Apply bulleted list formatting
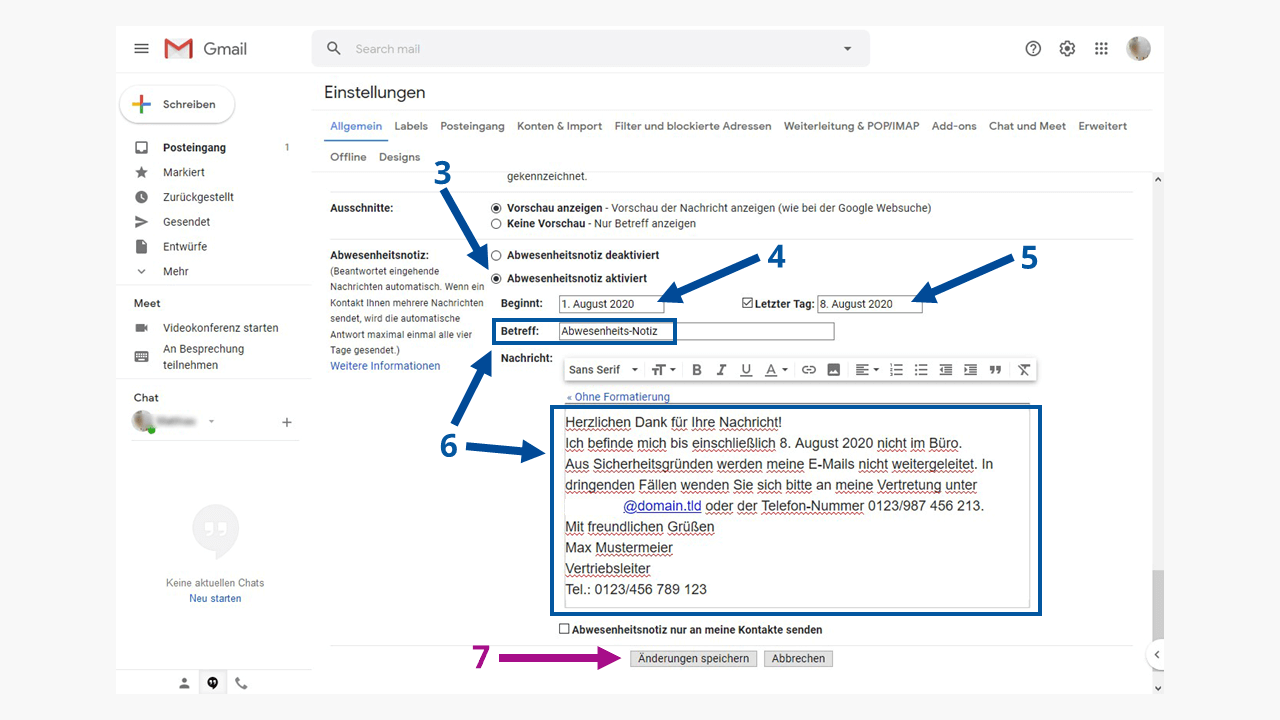Viewport: 1280px width, 720px height. [x=921, y=370]
